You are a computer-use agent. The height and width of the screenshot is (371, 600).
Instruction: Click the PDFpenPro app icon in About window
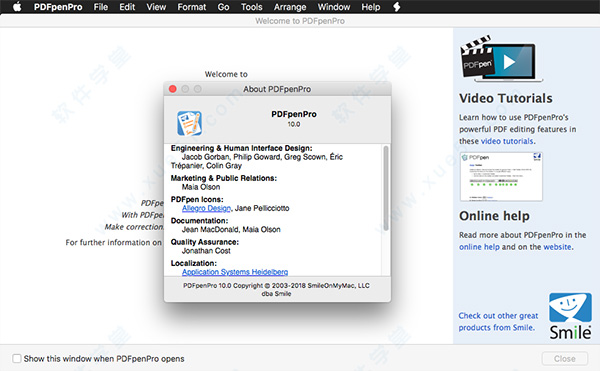(189, 123)
